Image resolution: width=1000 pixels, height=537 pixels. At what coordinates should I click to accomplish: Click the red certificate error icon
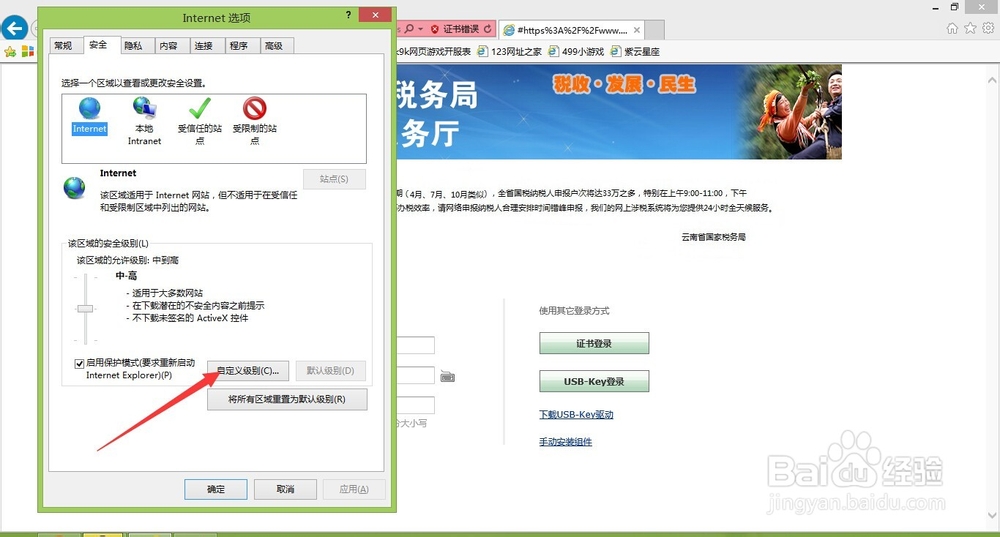[435, 29]
